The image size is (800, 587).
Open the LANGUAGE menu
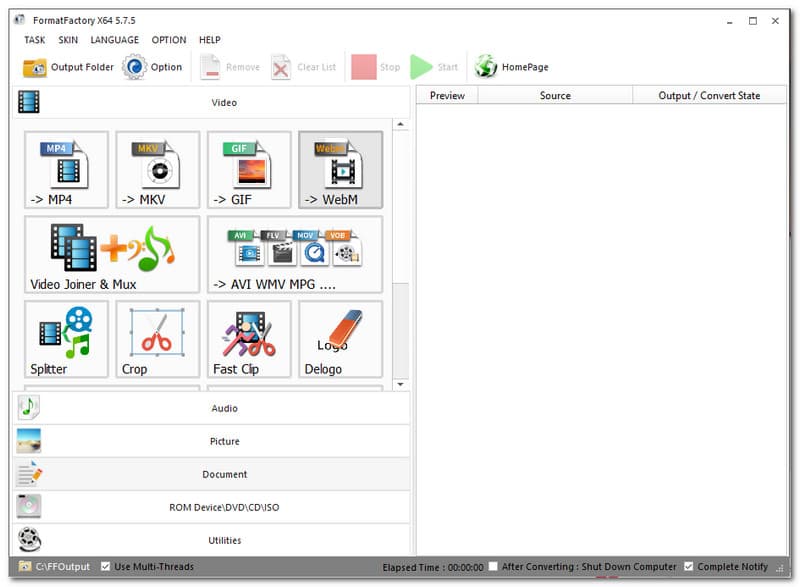pyautogui.click(x=114, y=40)
